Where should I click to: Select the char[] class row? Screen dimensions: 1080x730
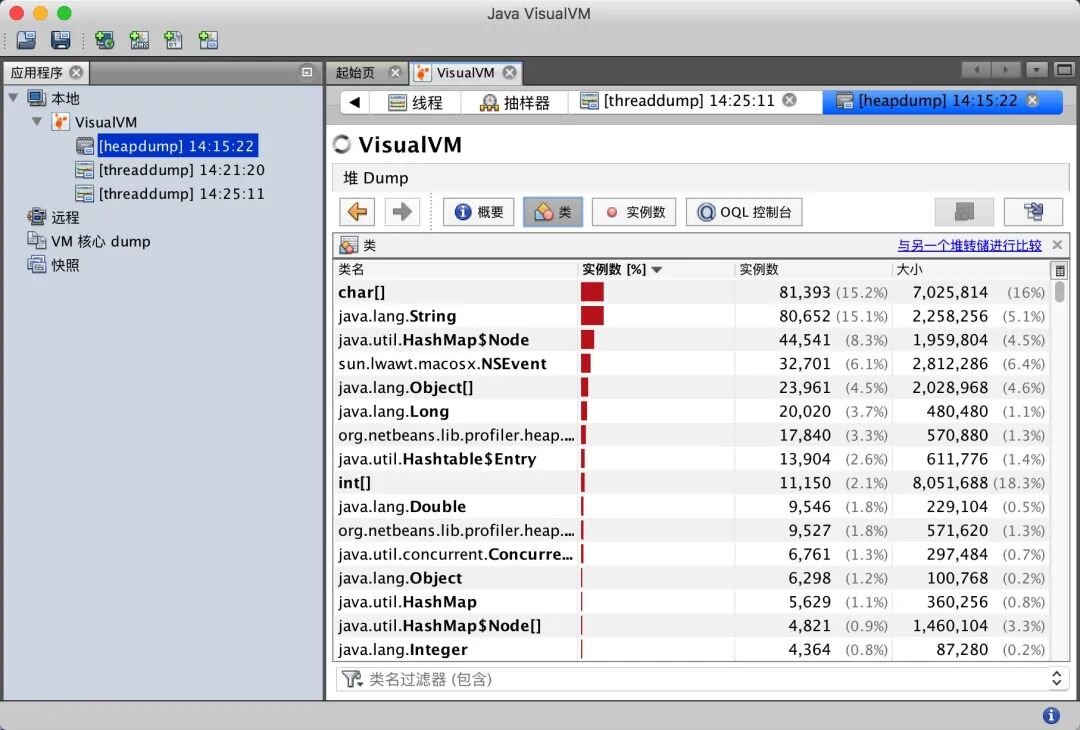(691, 292)
